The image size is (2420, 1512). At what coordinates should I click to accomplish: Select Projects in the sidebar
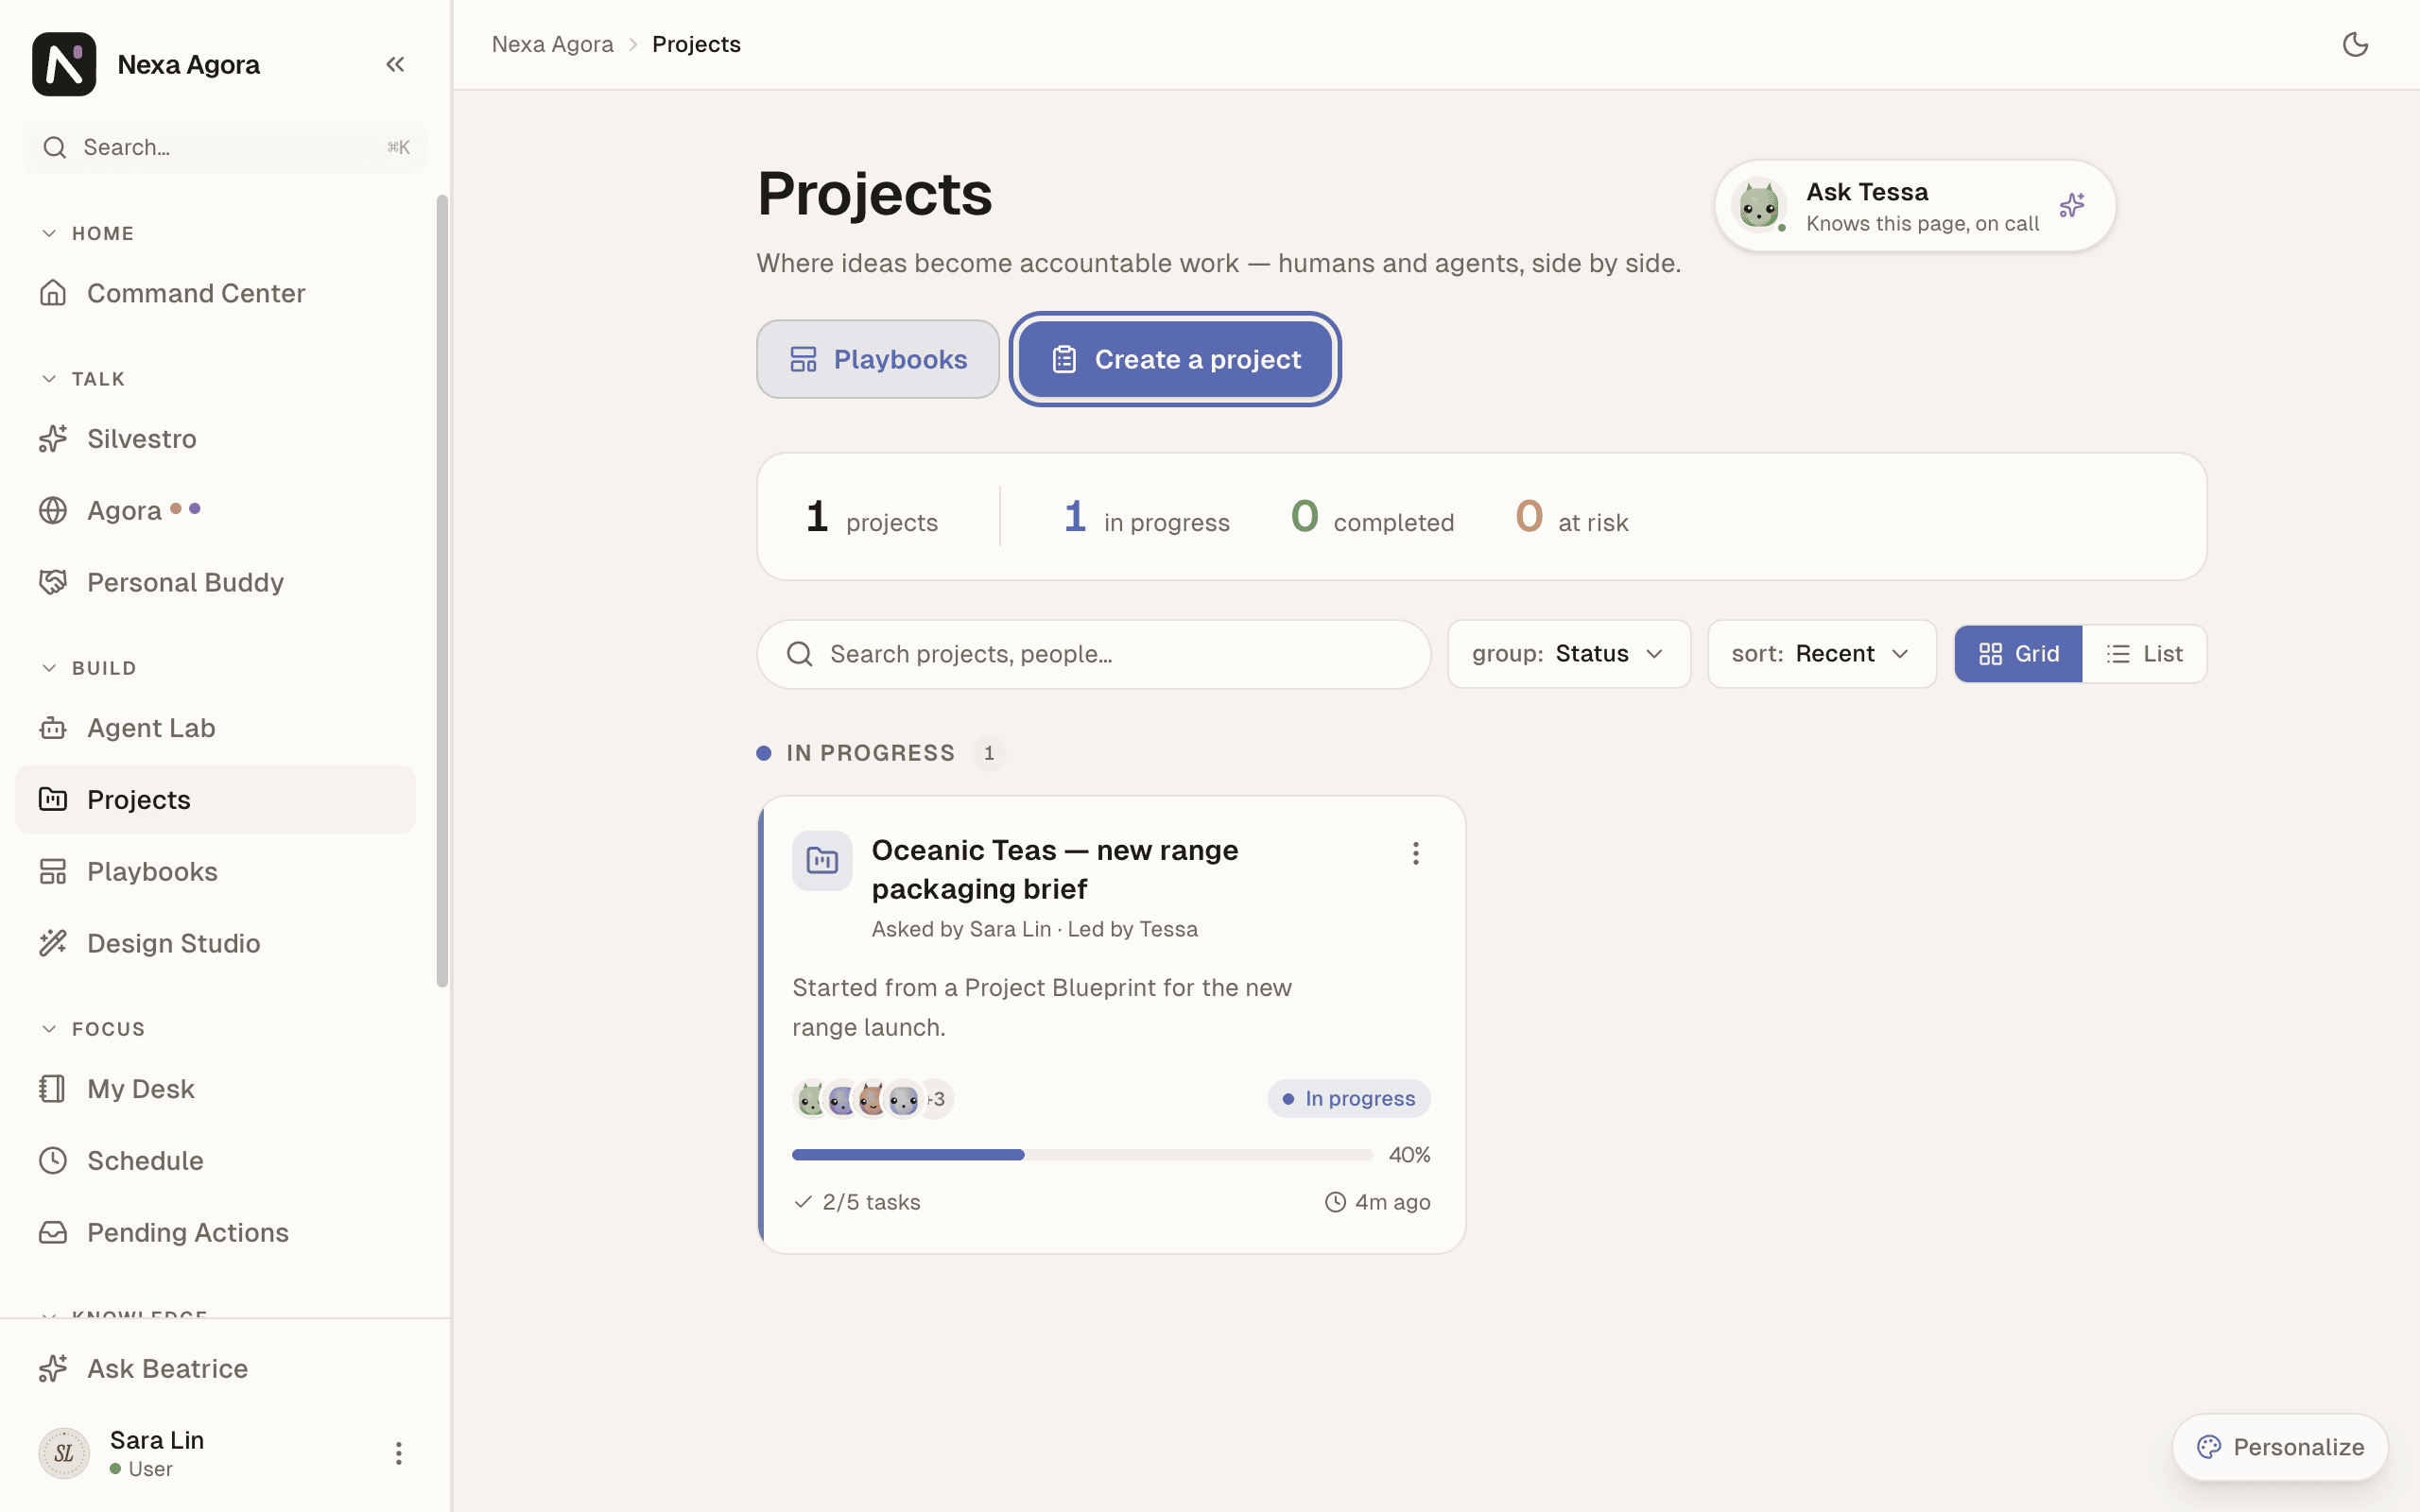pos(215,800)
